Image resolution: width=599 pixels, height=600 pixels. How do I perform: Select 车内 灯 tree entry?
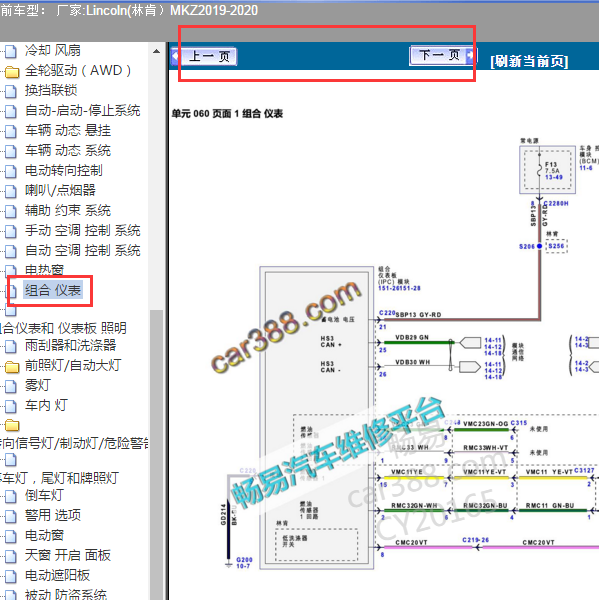point(46,405)
